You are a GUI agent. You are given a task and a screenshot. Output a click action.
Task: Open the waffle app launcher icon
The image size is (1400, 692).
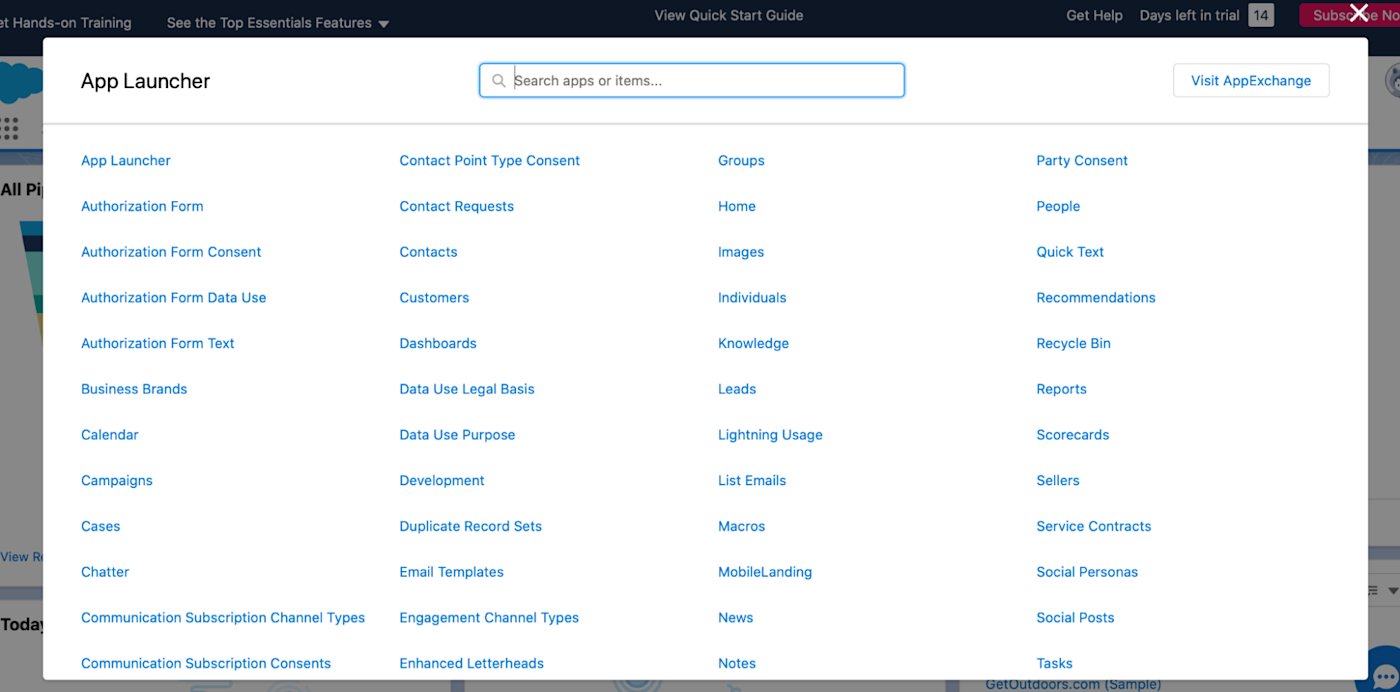pyautogui.click(x=10, y=128)
